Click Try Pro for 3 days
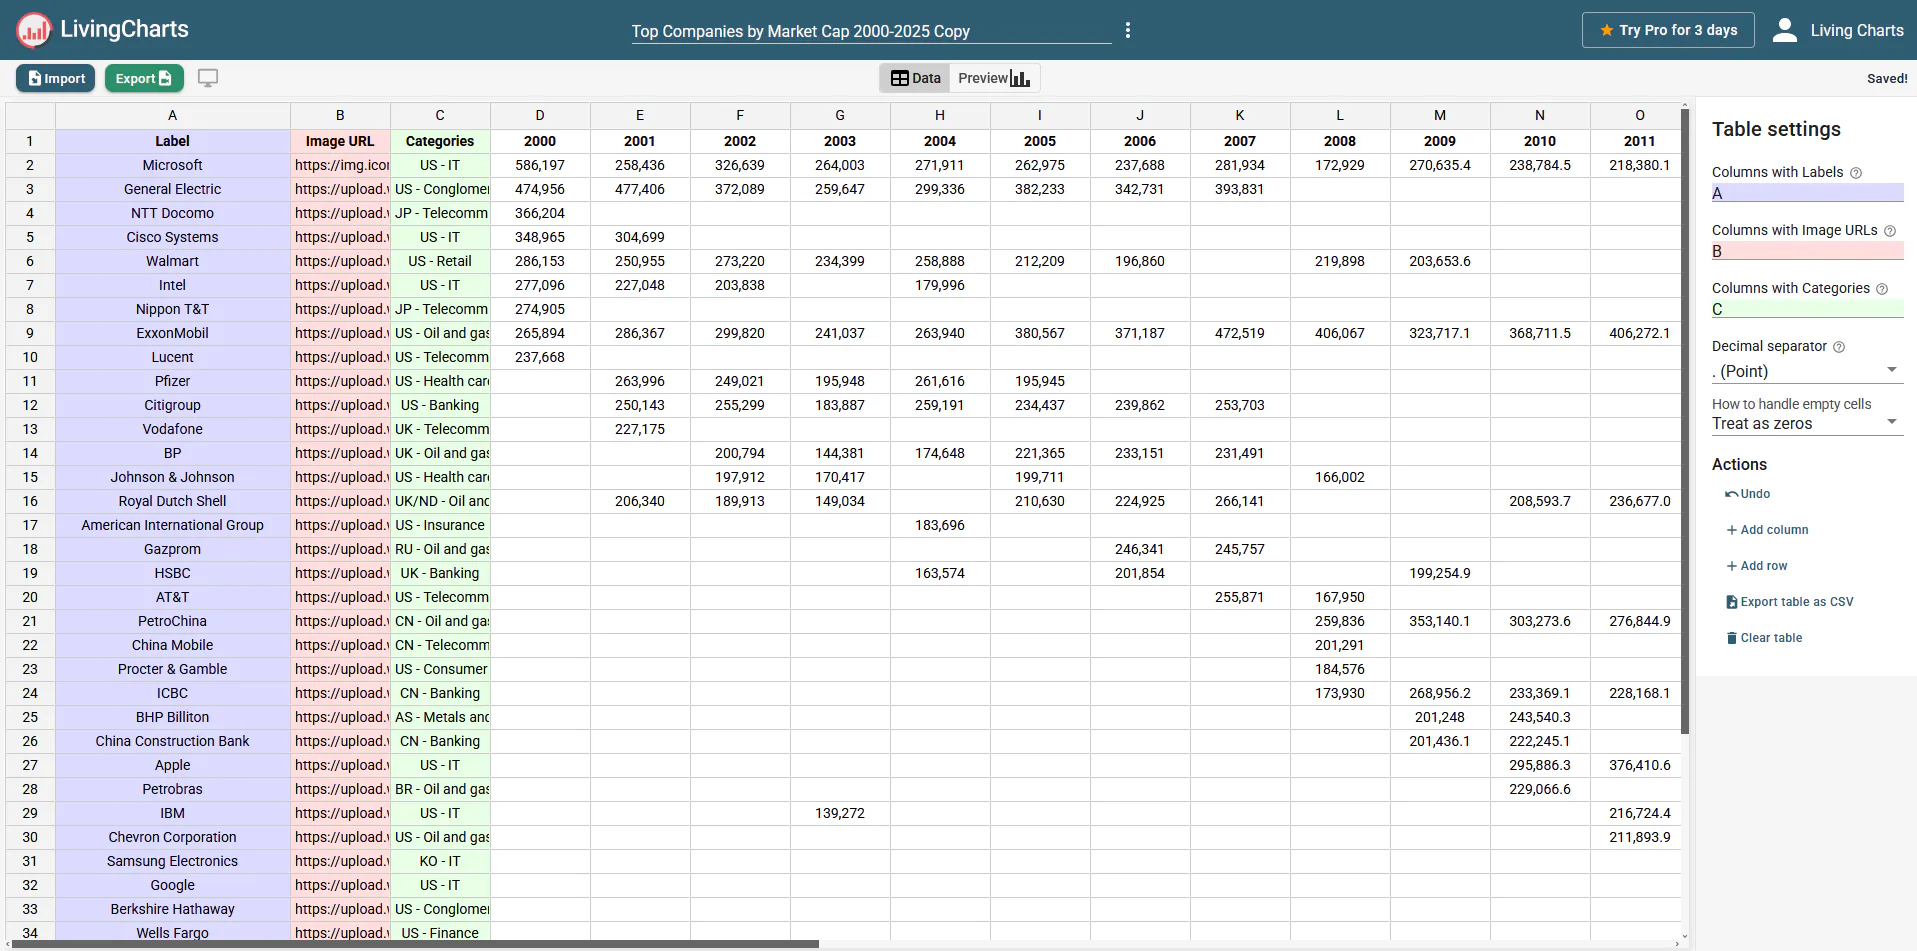Viewport: 1917px width, 951px height. click(1668, 30)
